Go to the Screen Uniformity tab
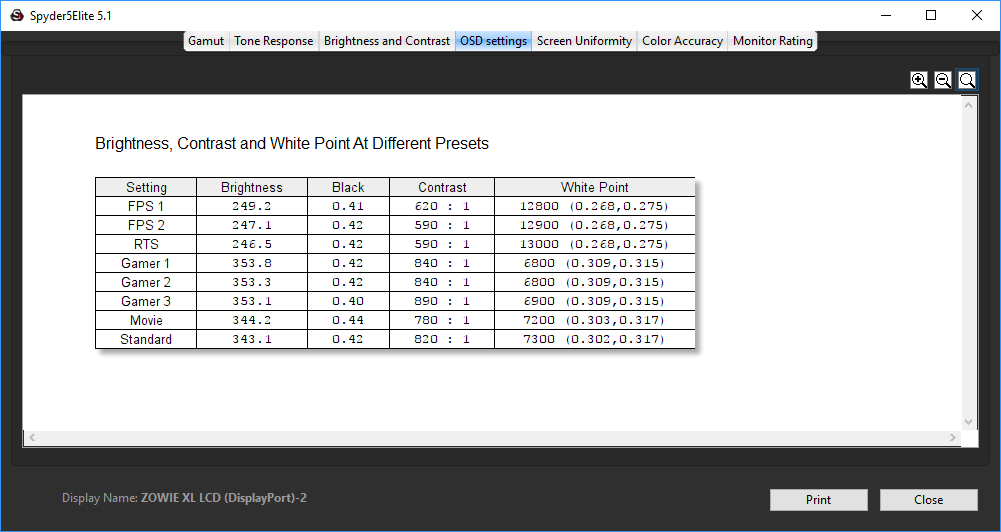The image size is (1001, 532). (x=584, y=41)
